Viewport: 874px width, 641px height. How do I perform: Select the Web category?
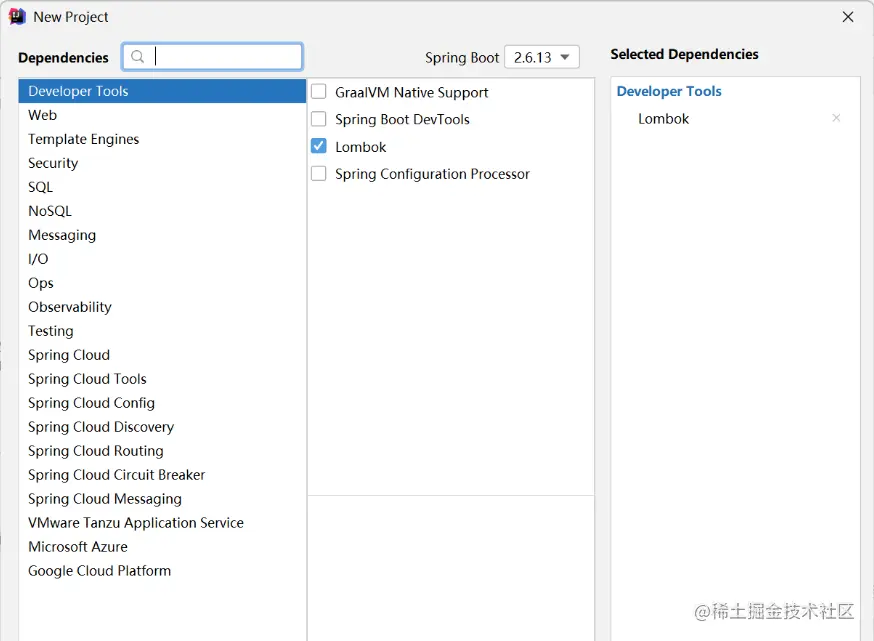point(162,115)
